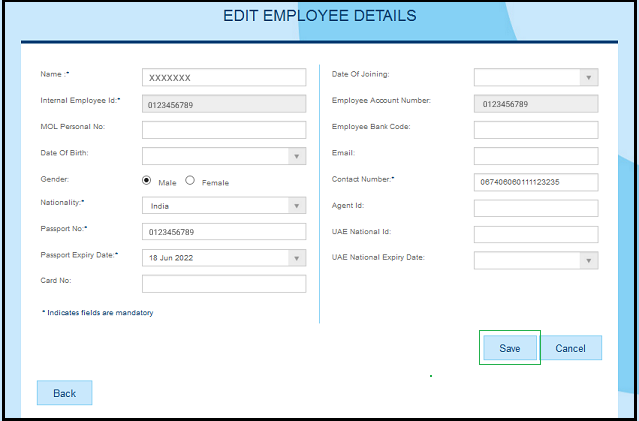Expand the UAE National Expiry Date dropdown
Viewport: 639px width, 421px height.
pyautogui.click(x=535, y=260)
